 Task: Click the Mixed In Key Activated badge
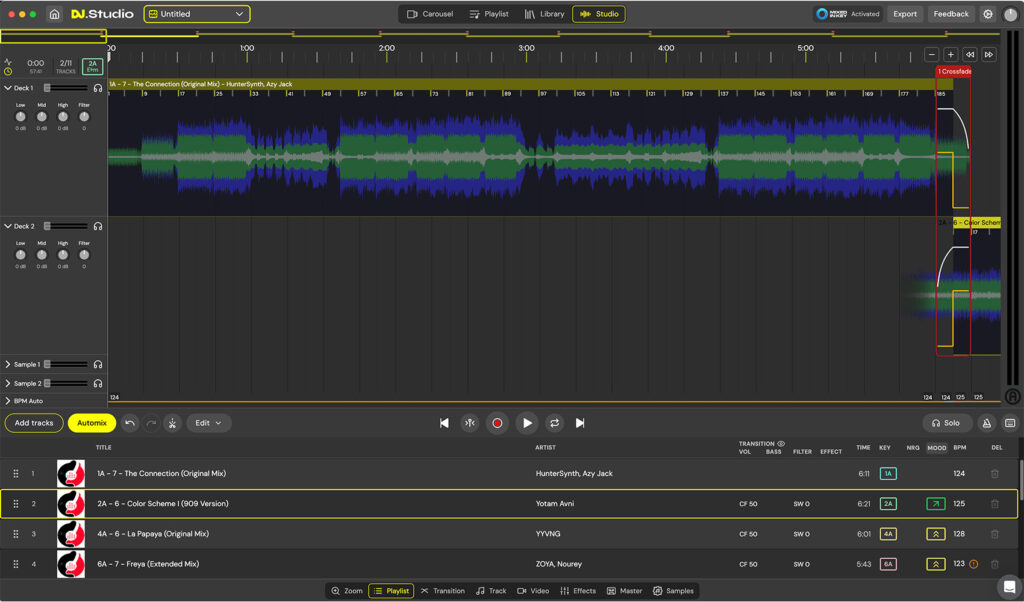coord(848,14)
